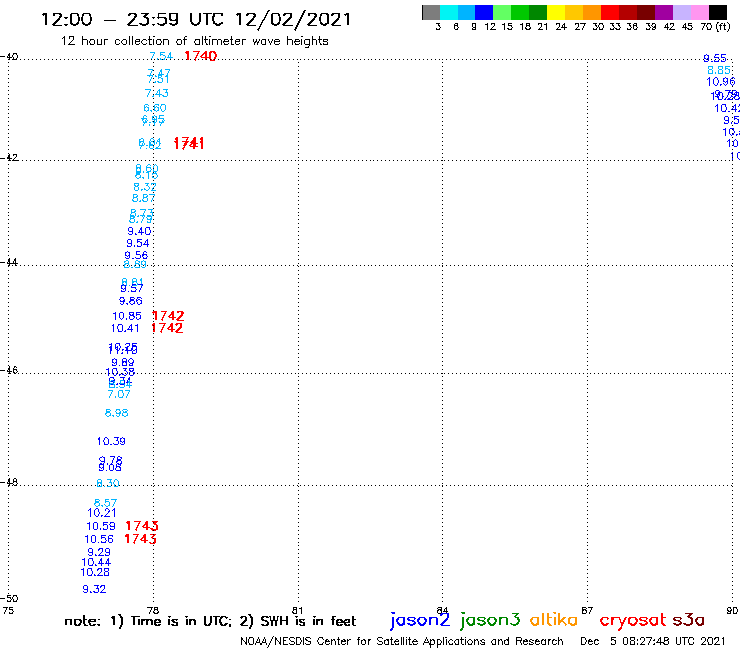Select the 'altika' satellite legend label
Screen dimensions: 740x650
point(553,619)
